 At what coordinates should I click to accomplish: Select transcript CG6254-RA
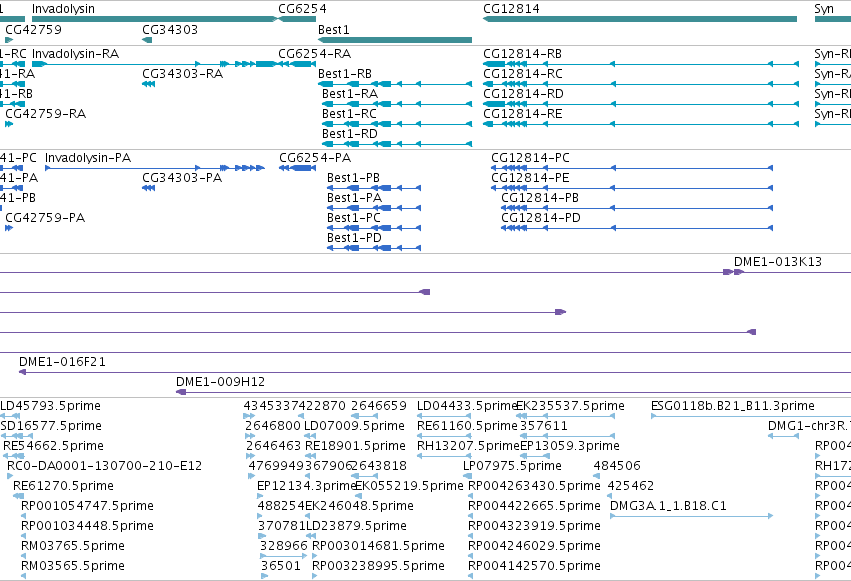click(x=297, y=64)
